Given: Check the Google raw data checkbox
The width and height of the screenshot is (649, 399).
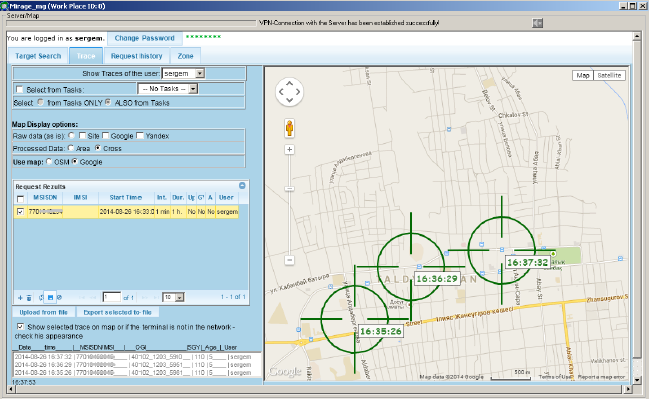Looking at the screenshot, I should tap(106, 135).
